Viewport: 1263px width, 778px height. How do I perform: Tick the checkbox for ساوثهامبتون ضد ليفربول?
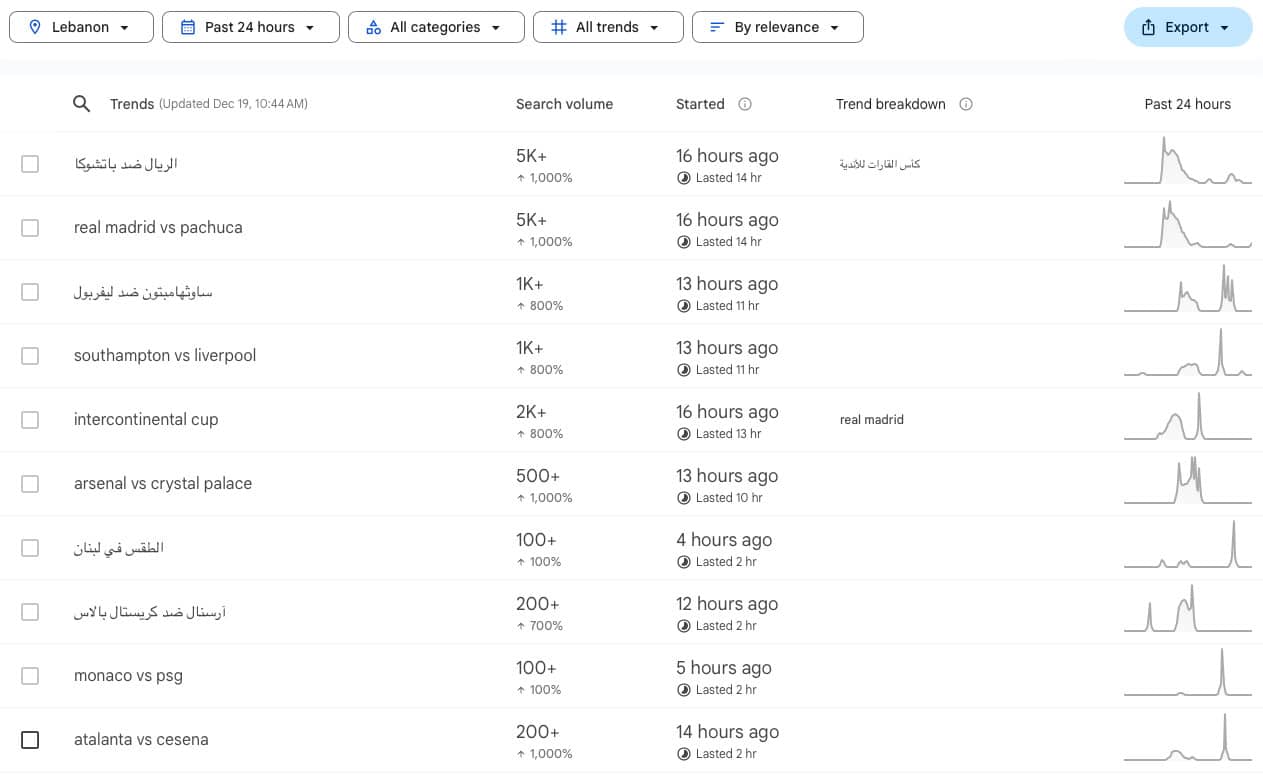[x=30, y=292]
